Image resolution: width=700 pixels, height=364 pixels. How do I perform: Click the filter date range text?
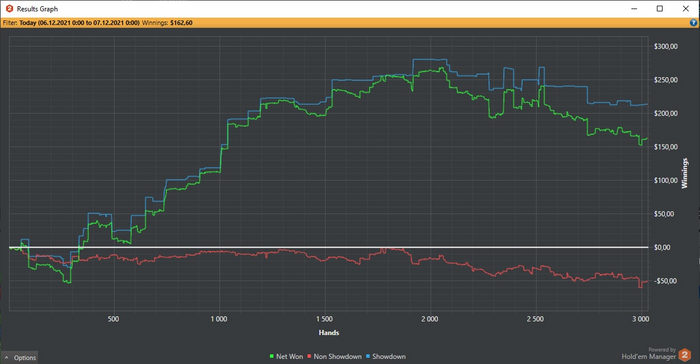coord(79,23)
